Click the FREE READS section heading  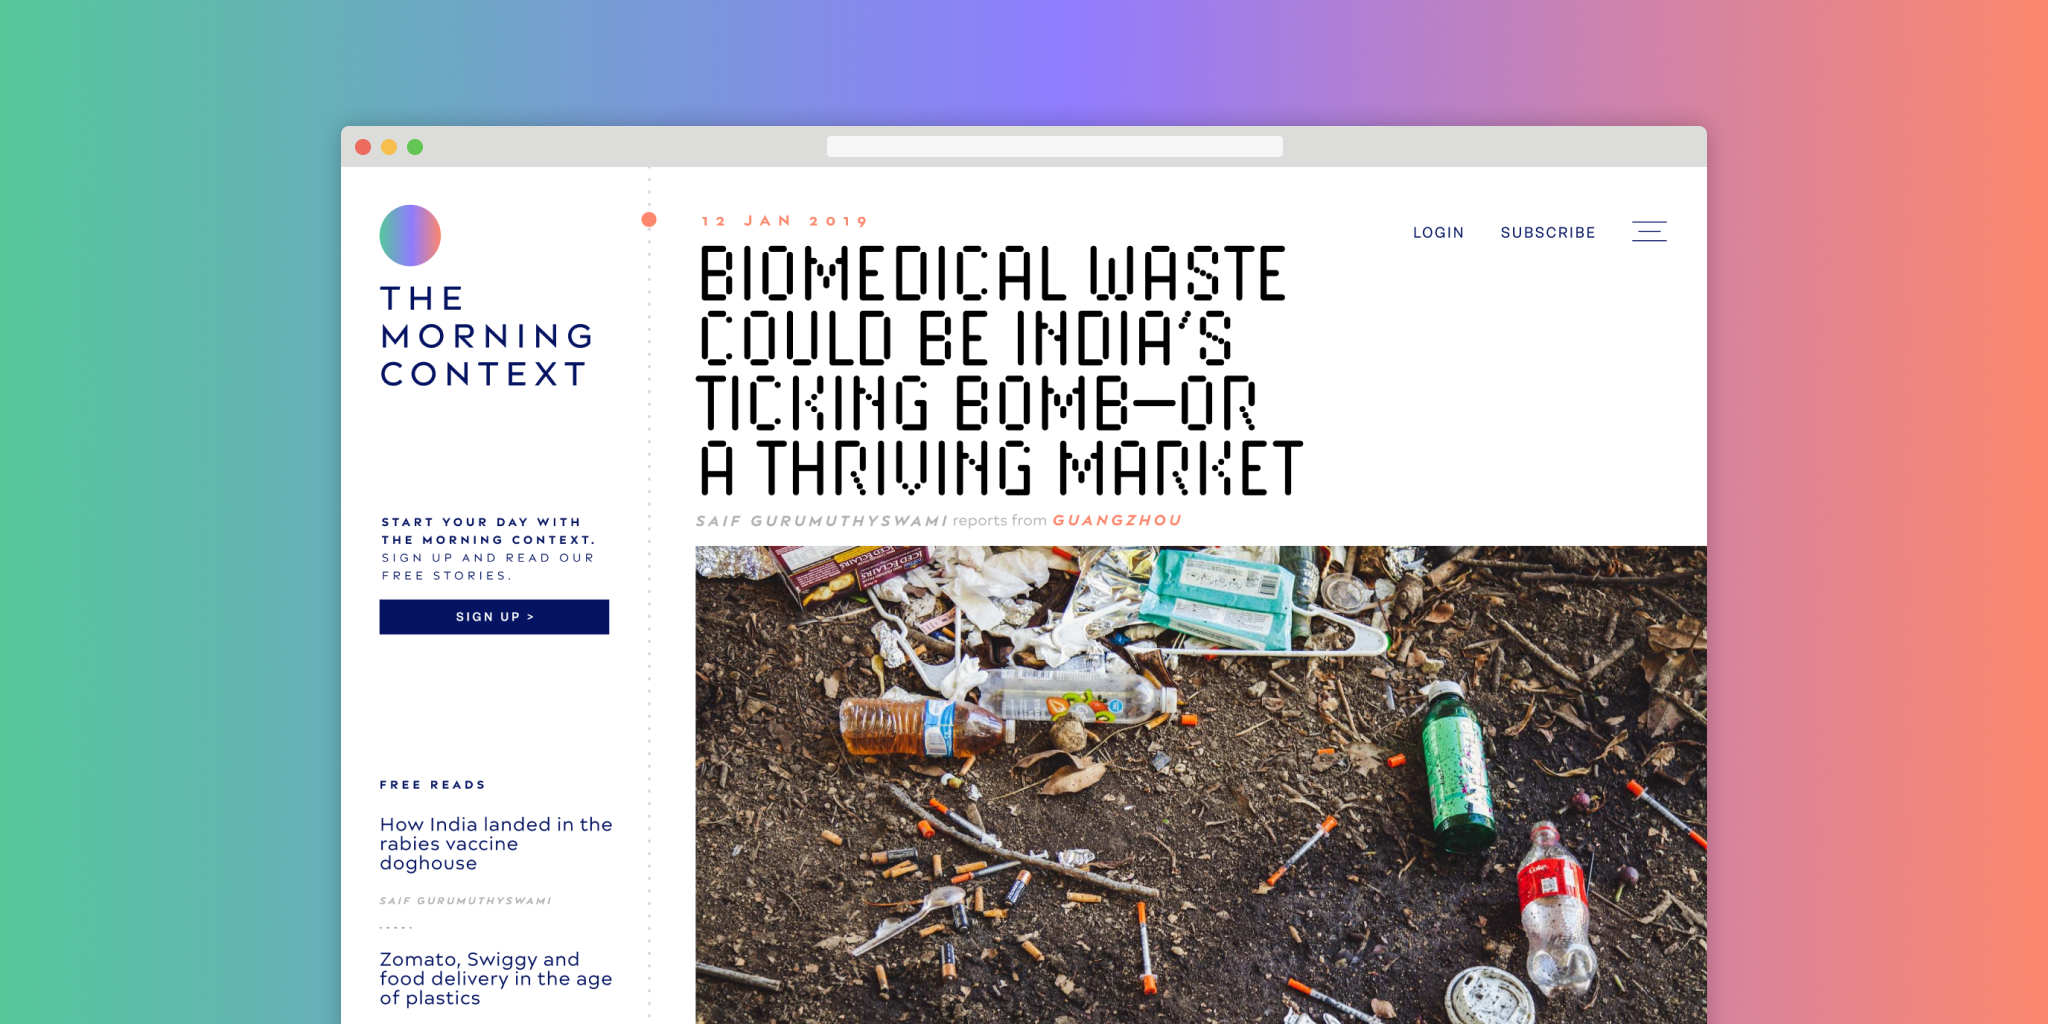432,785
